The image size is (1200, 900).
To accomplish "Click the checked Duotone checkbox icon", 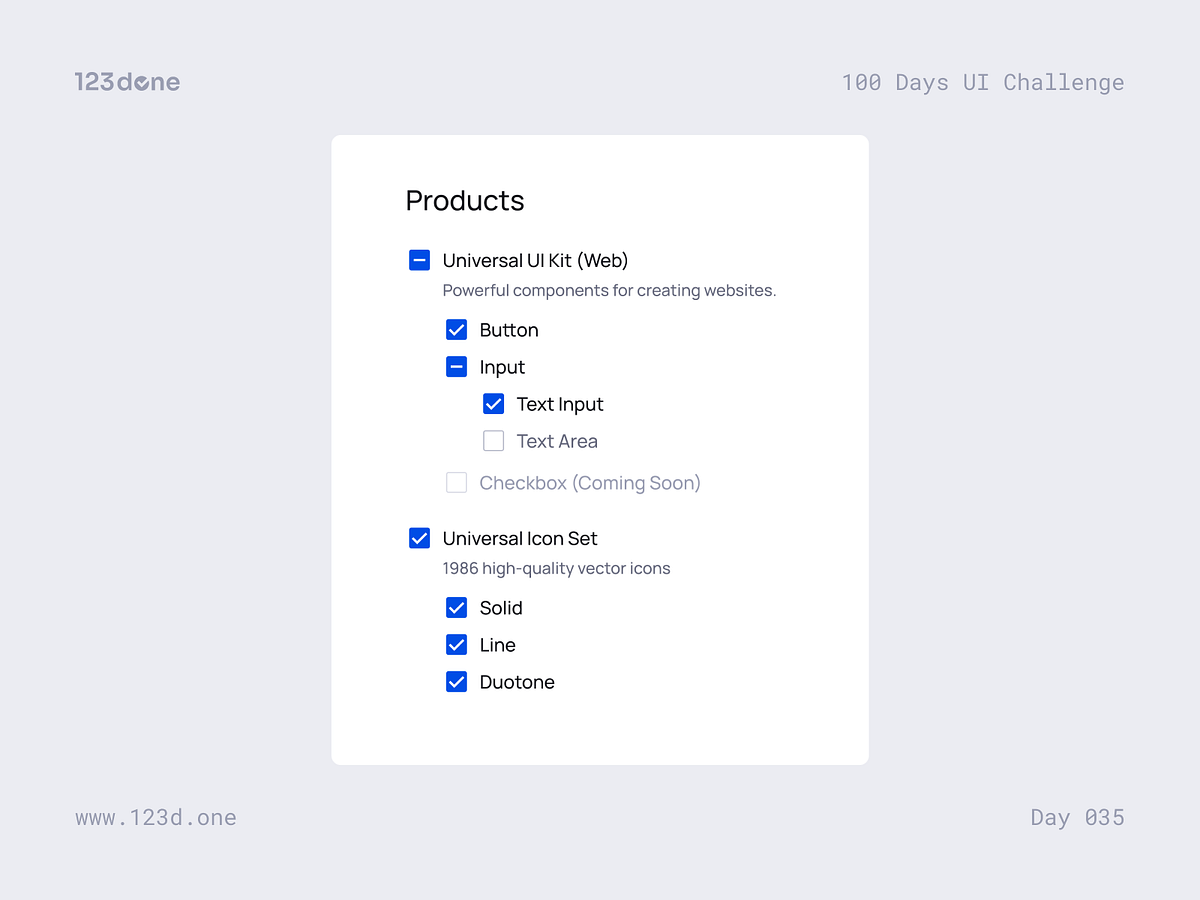I will pos(456,681).
